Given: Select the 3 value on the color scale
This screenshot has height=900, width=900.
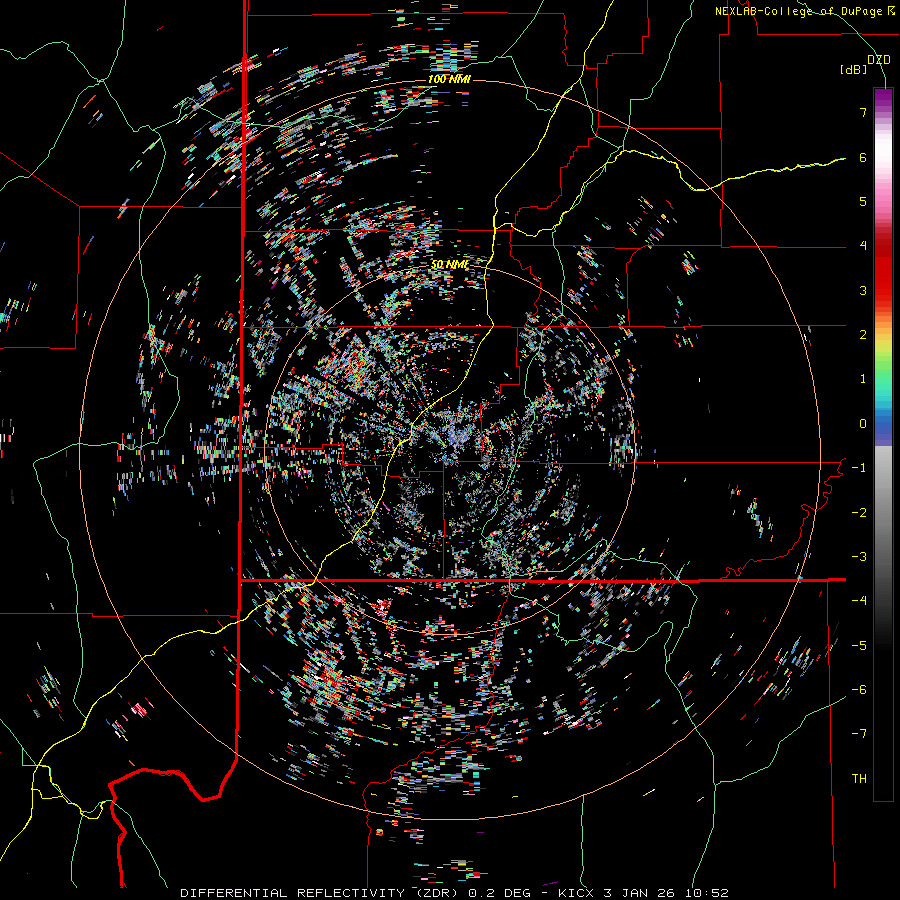Looking at the screenshot, I should (863, 290).
